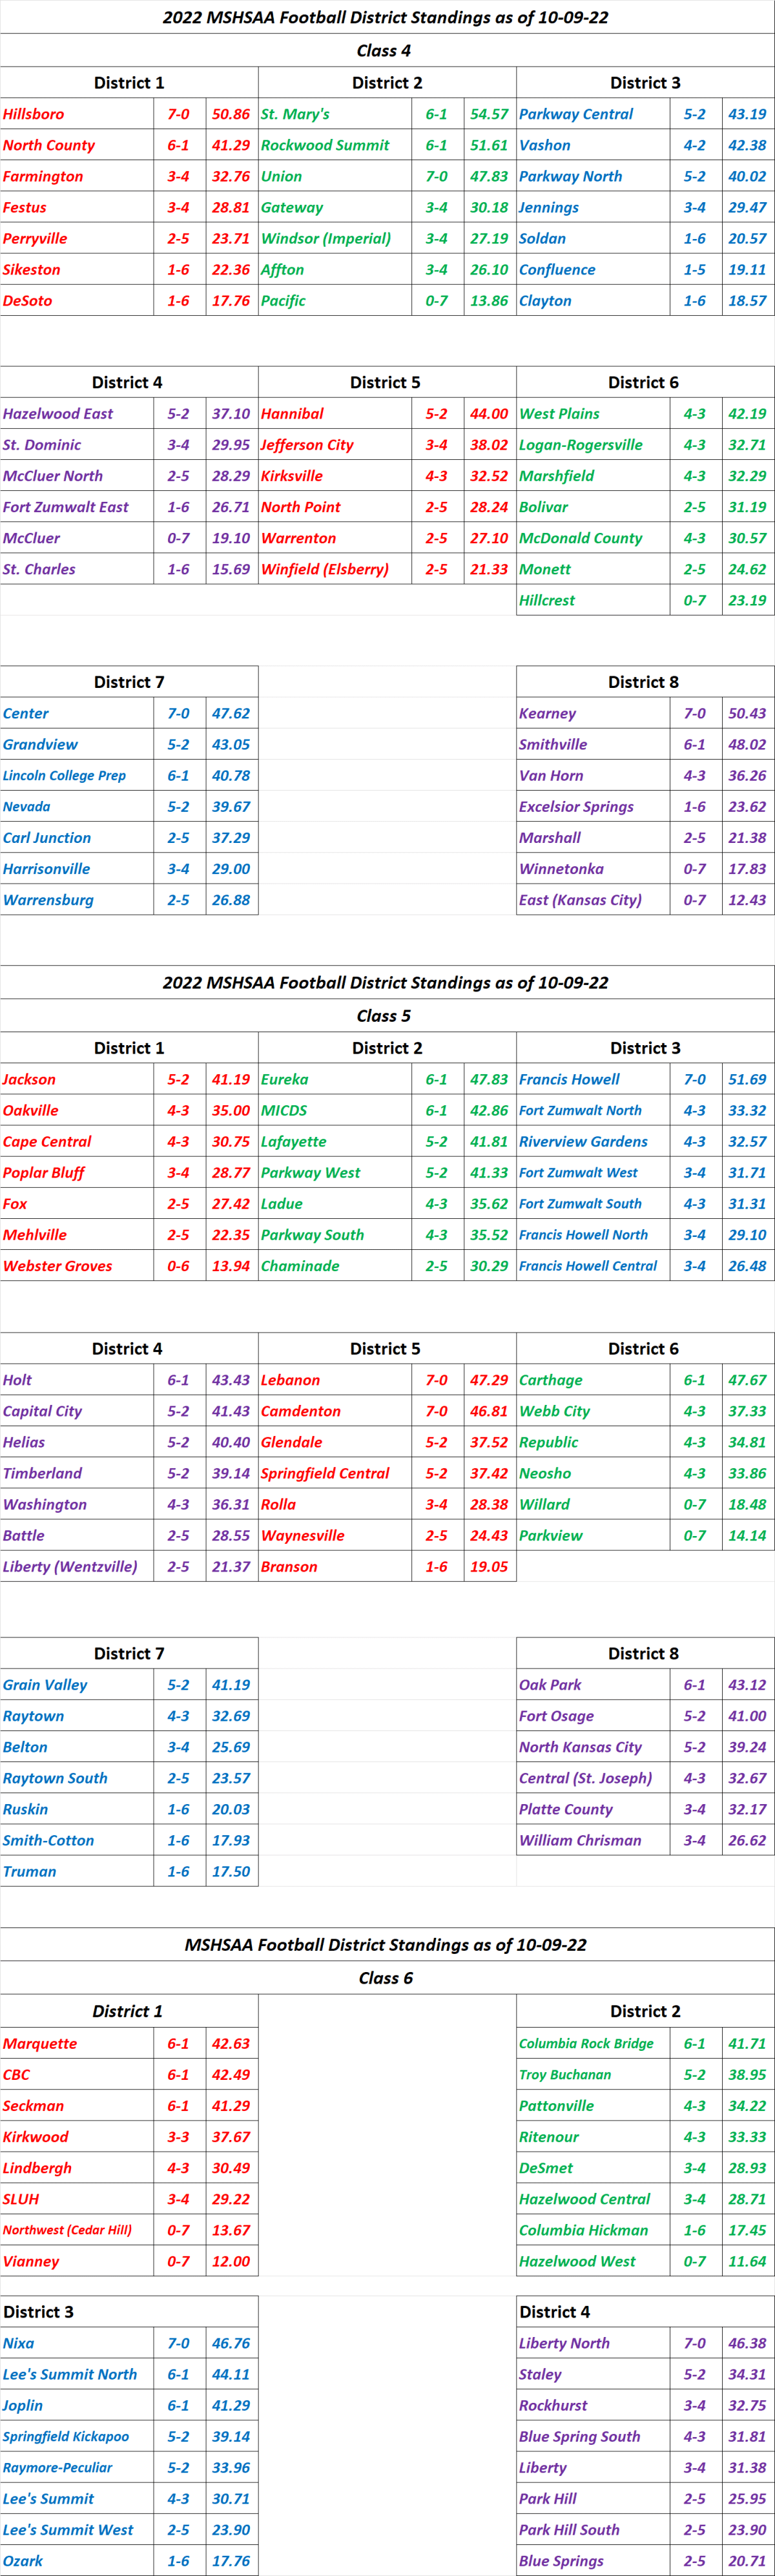Select the Central (St. Joseph) cell

pyautogui.click(x=593, y=1777)
